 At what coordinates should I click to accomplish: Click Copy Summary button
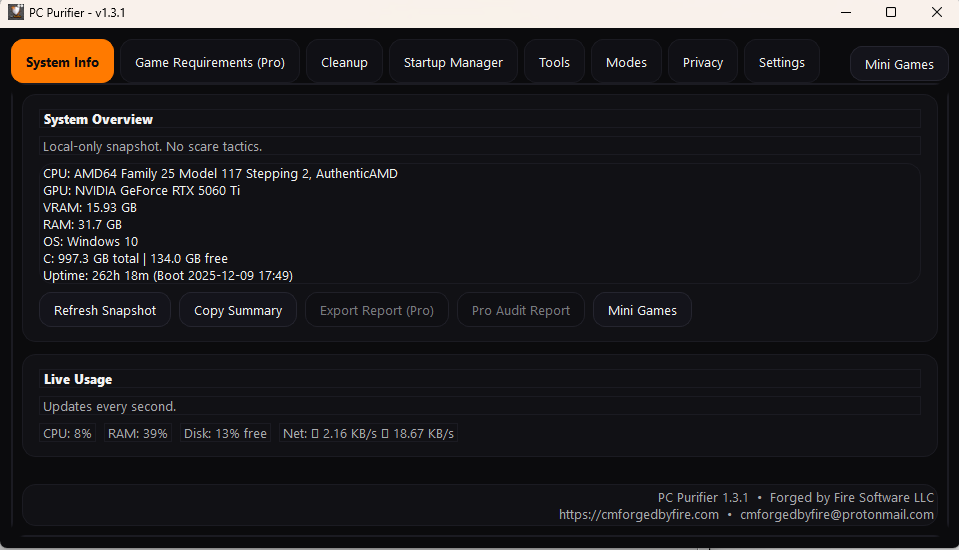[238, 310]
